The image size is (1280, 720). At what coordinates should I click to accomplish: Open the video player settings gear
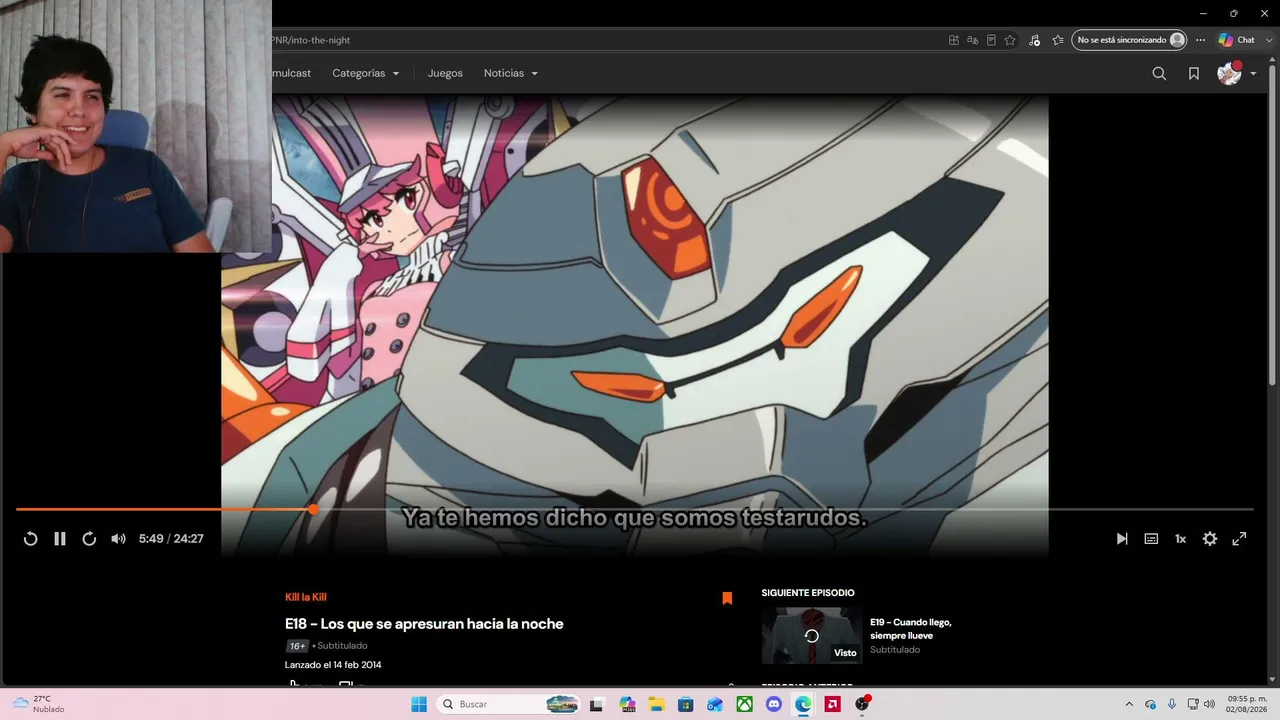[x=1210, y=539]
